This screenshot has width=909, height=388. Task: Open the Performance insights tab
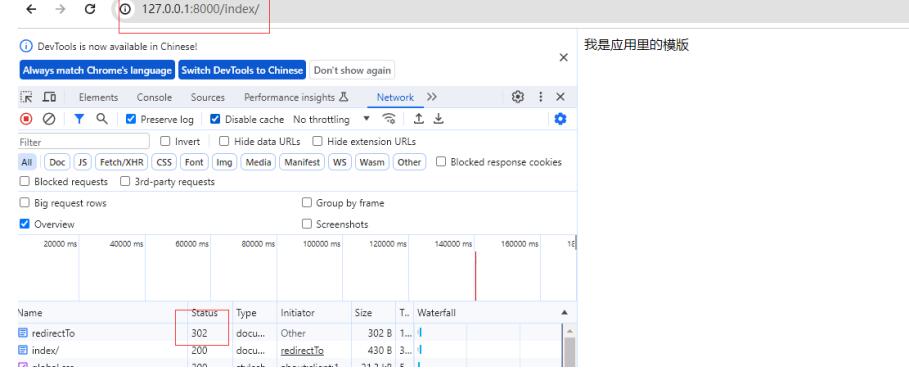[296, 97]
